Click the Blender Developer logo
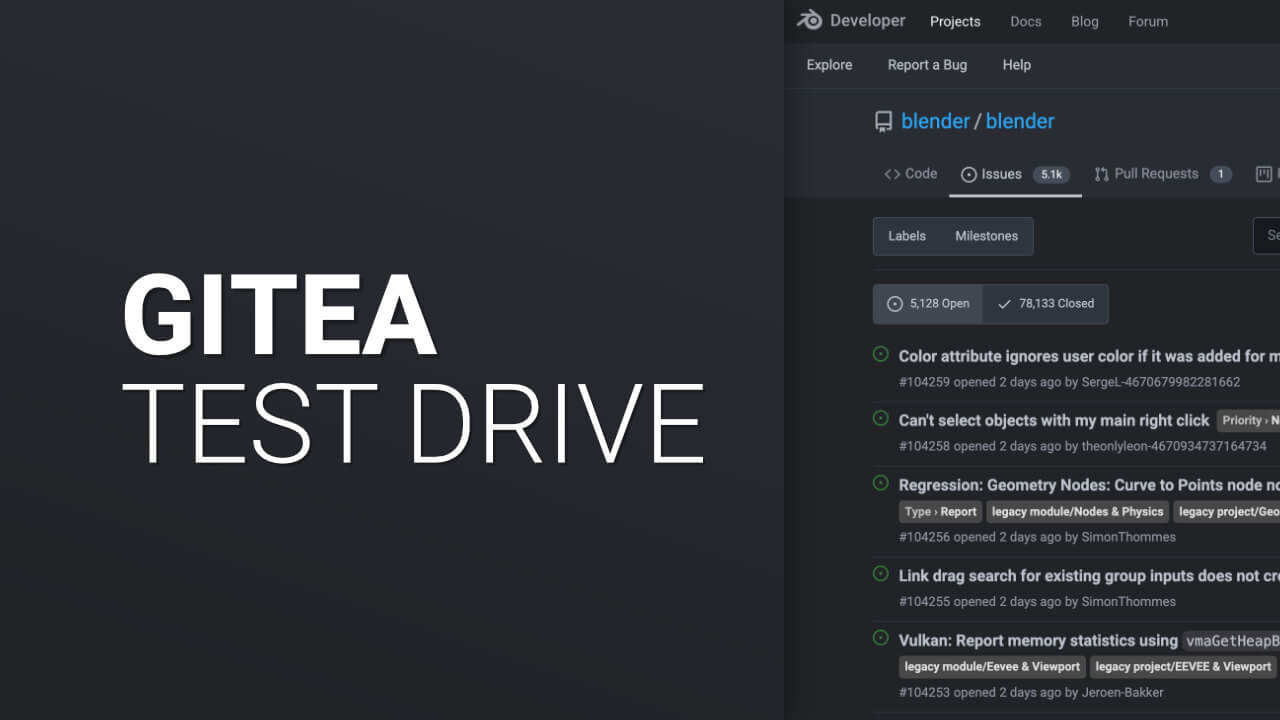 pyautogui.click(x=850, y=21)
